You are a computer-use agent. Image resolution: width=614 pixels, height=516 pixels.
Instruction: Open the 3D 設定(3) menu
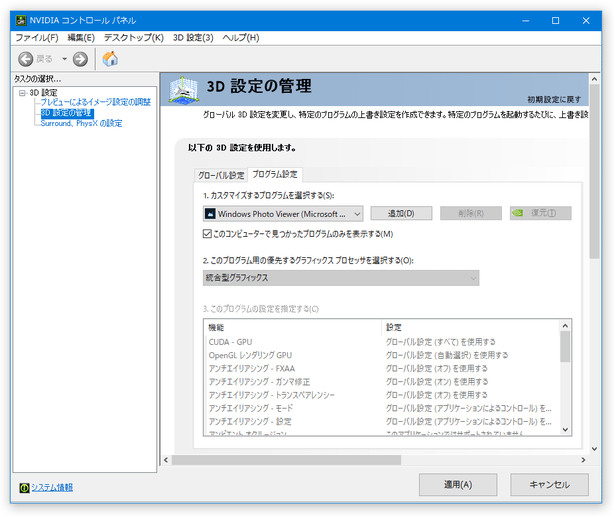click(193, 38)
